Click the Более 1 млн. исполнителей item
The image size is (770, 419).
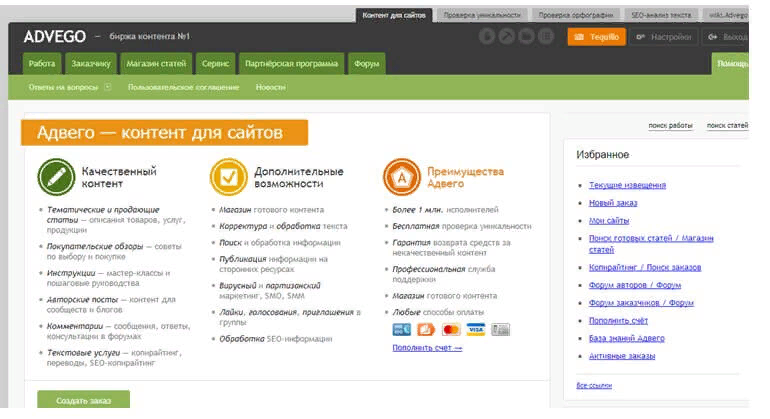click(x=445, y=210)
